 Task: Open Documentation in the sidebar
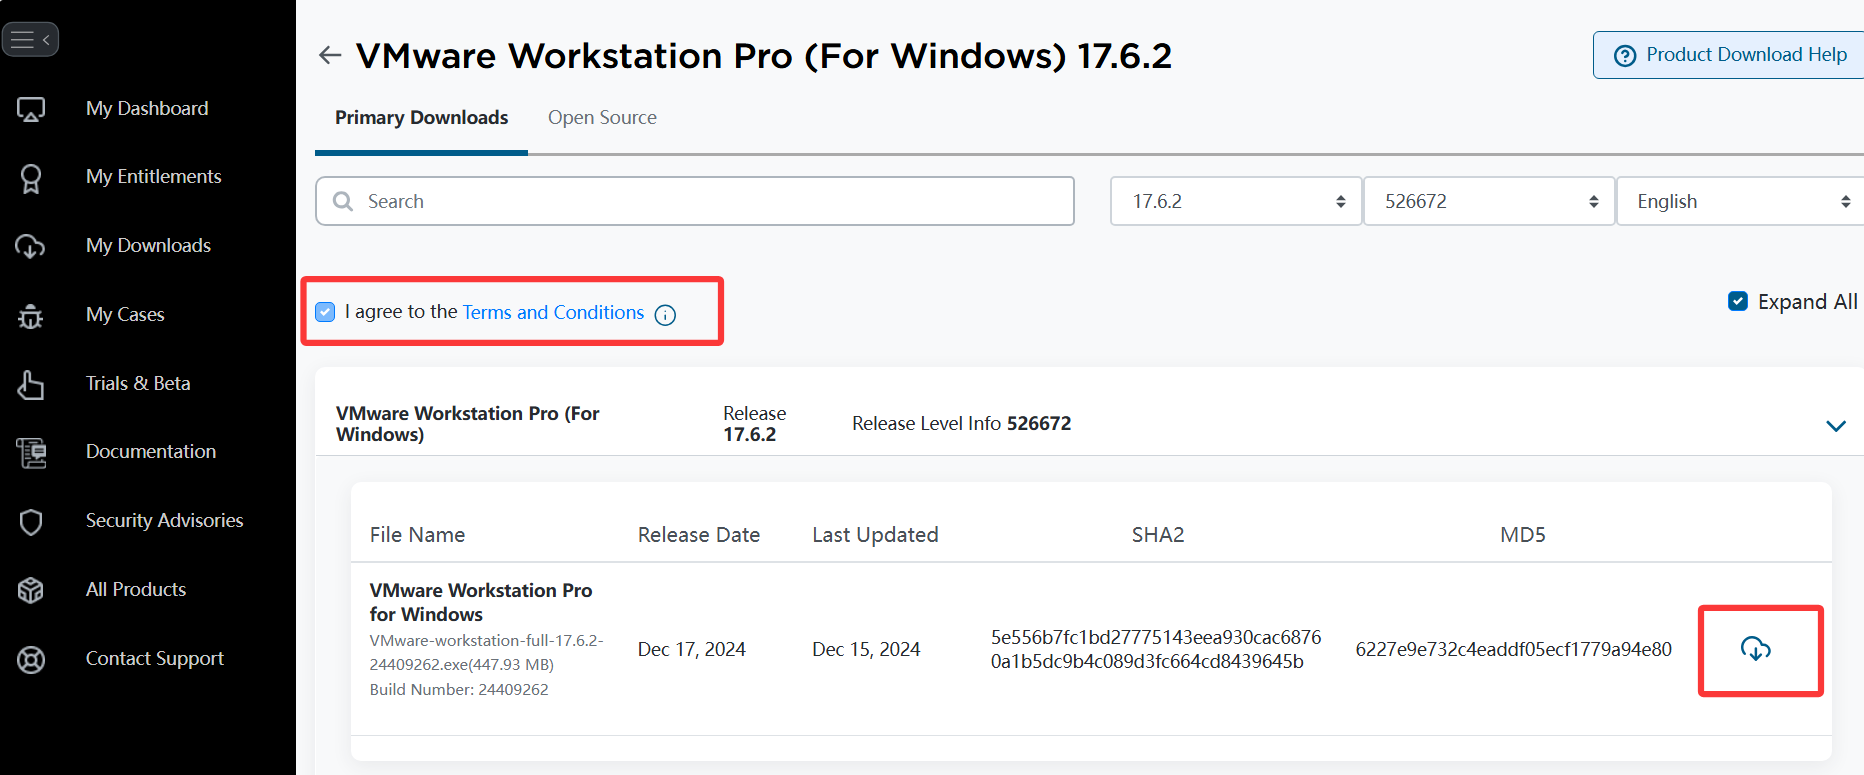click(x=151, y=451)
